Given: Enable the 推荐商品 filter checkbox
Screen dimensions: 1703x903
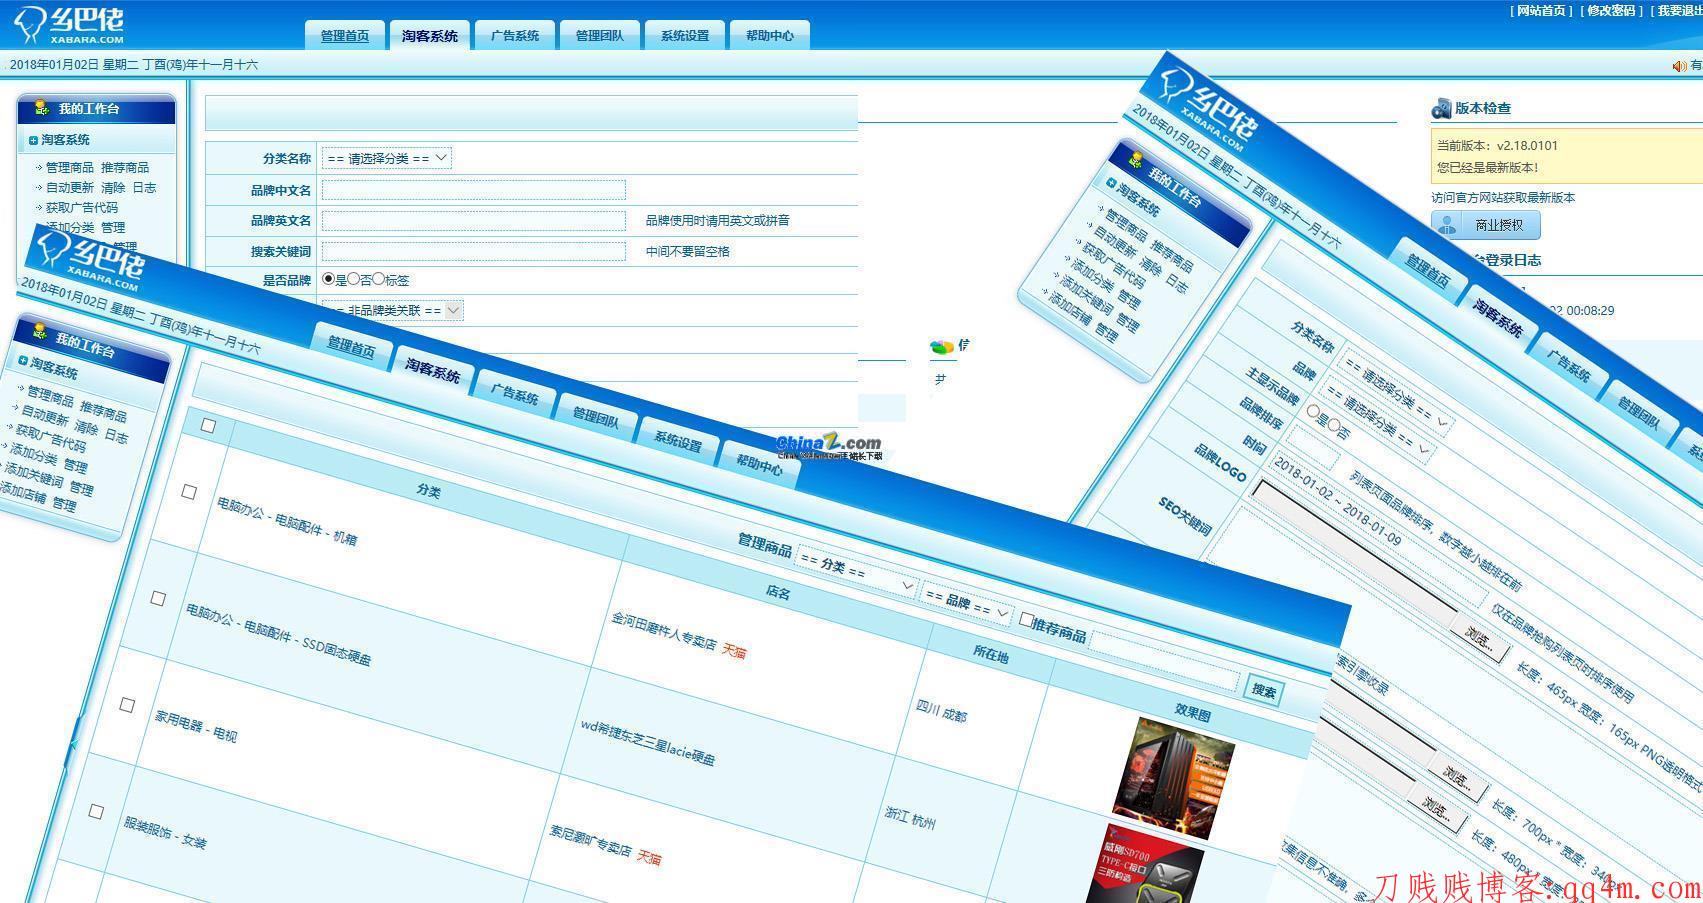Looking at the screenshot, I should pos(1025,621).
